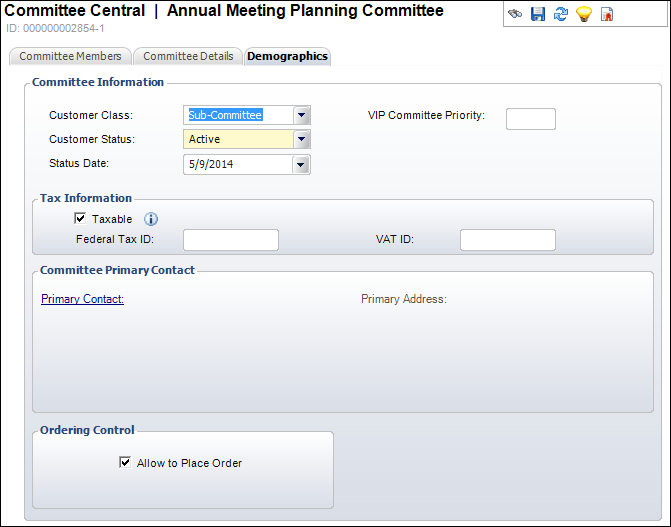Click the info icon beside Taxable
Image resolution: width=671 pixels, height=527 pixels.
click(151, 219)
